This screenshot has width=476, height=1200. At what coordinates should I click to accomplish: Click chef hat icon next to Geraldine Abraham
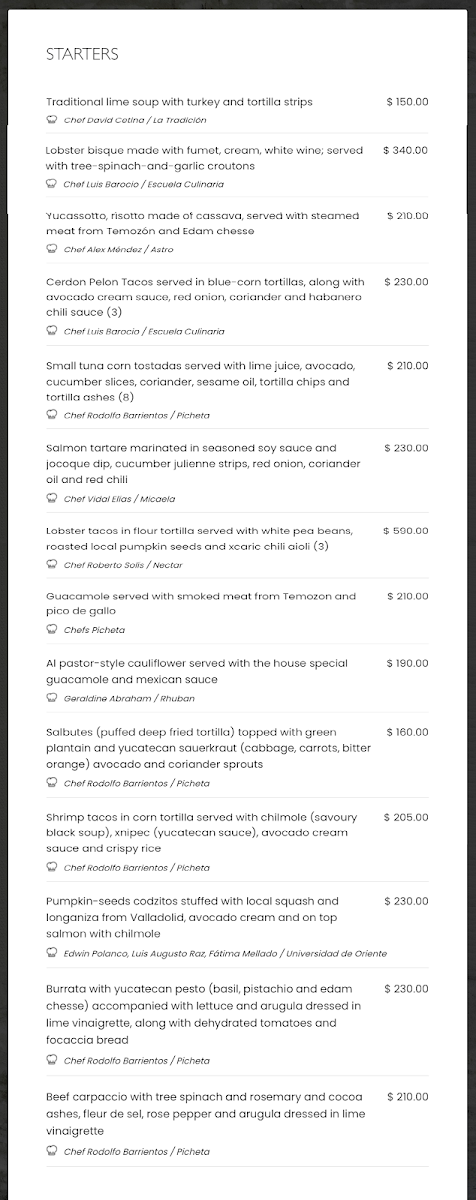coord(52,698)
